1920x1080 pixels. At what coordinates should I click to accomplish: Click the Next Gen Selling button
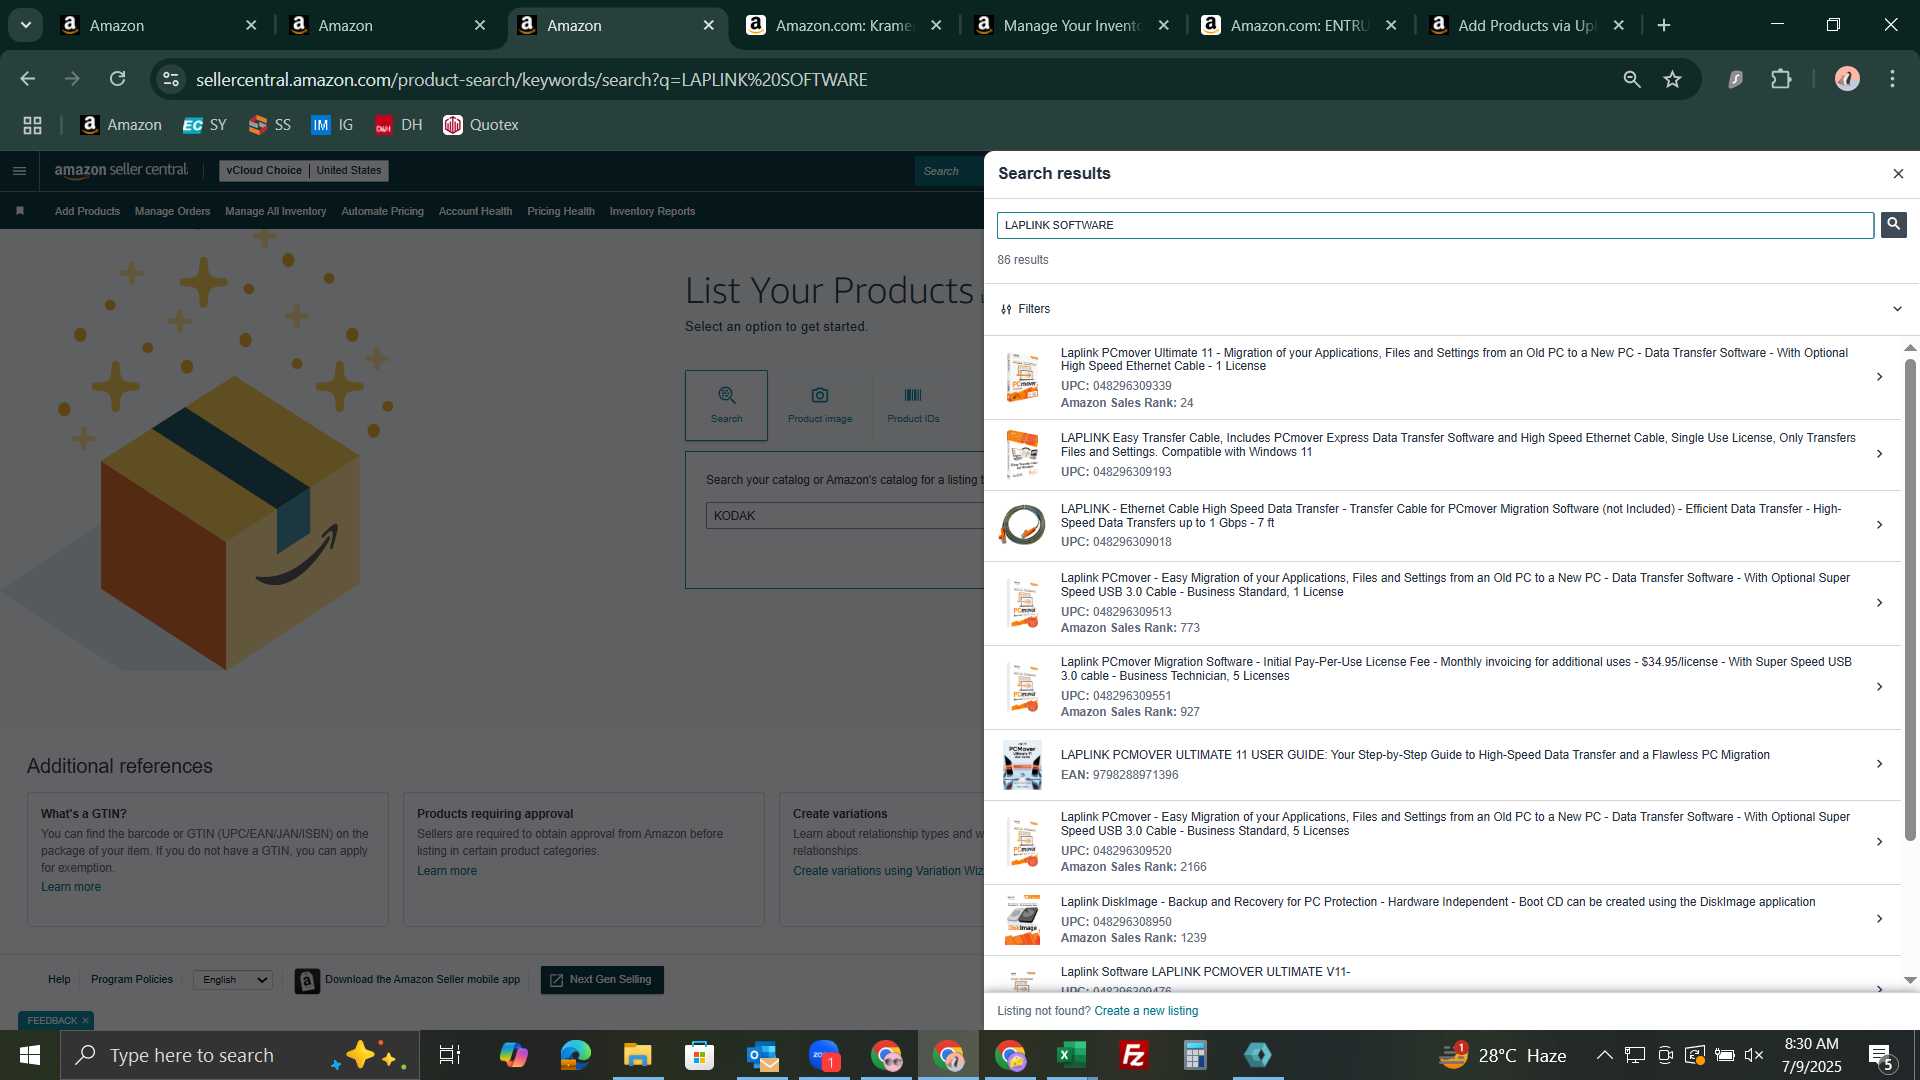pos(602,980)
